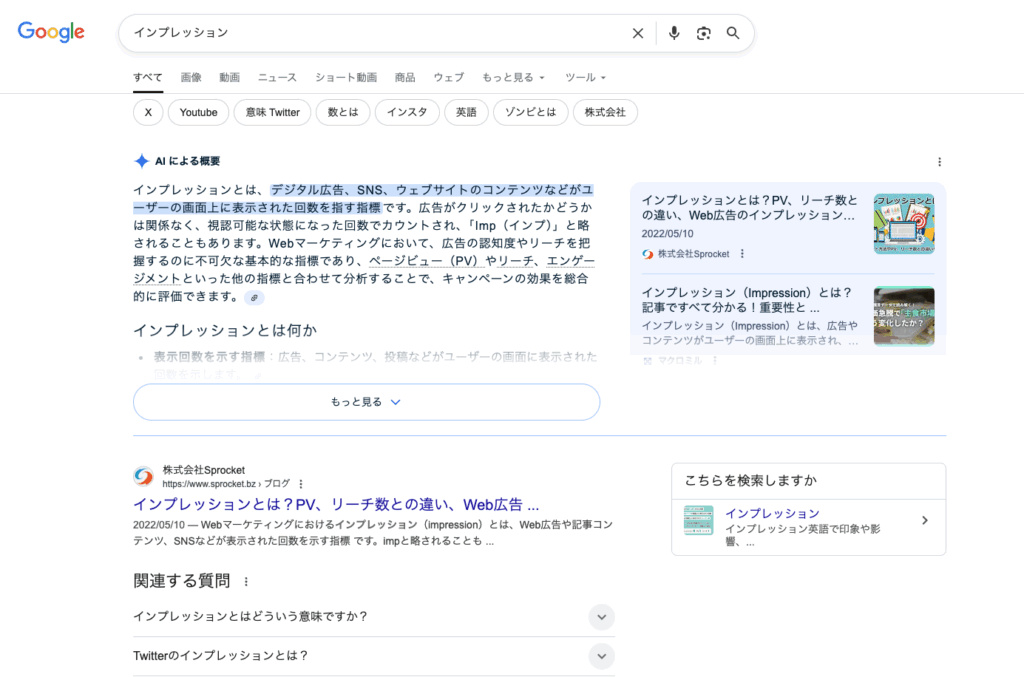Viewport: 1024px width, 677px height.
Task: Select the Youtube filter chip
Action: click(x=198, y=113)
